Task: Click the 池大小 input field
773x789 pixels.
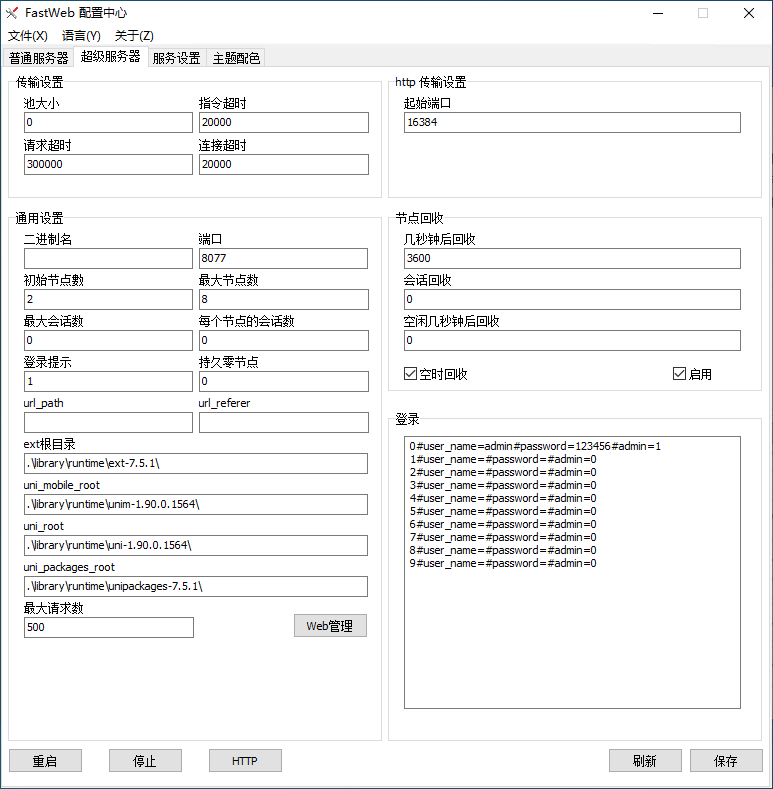Action: point(108,122)
